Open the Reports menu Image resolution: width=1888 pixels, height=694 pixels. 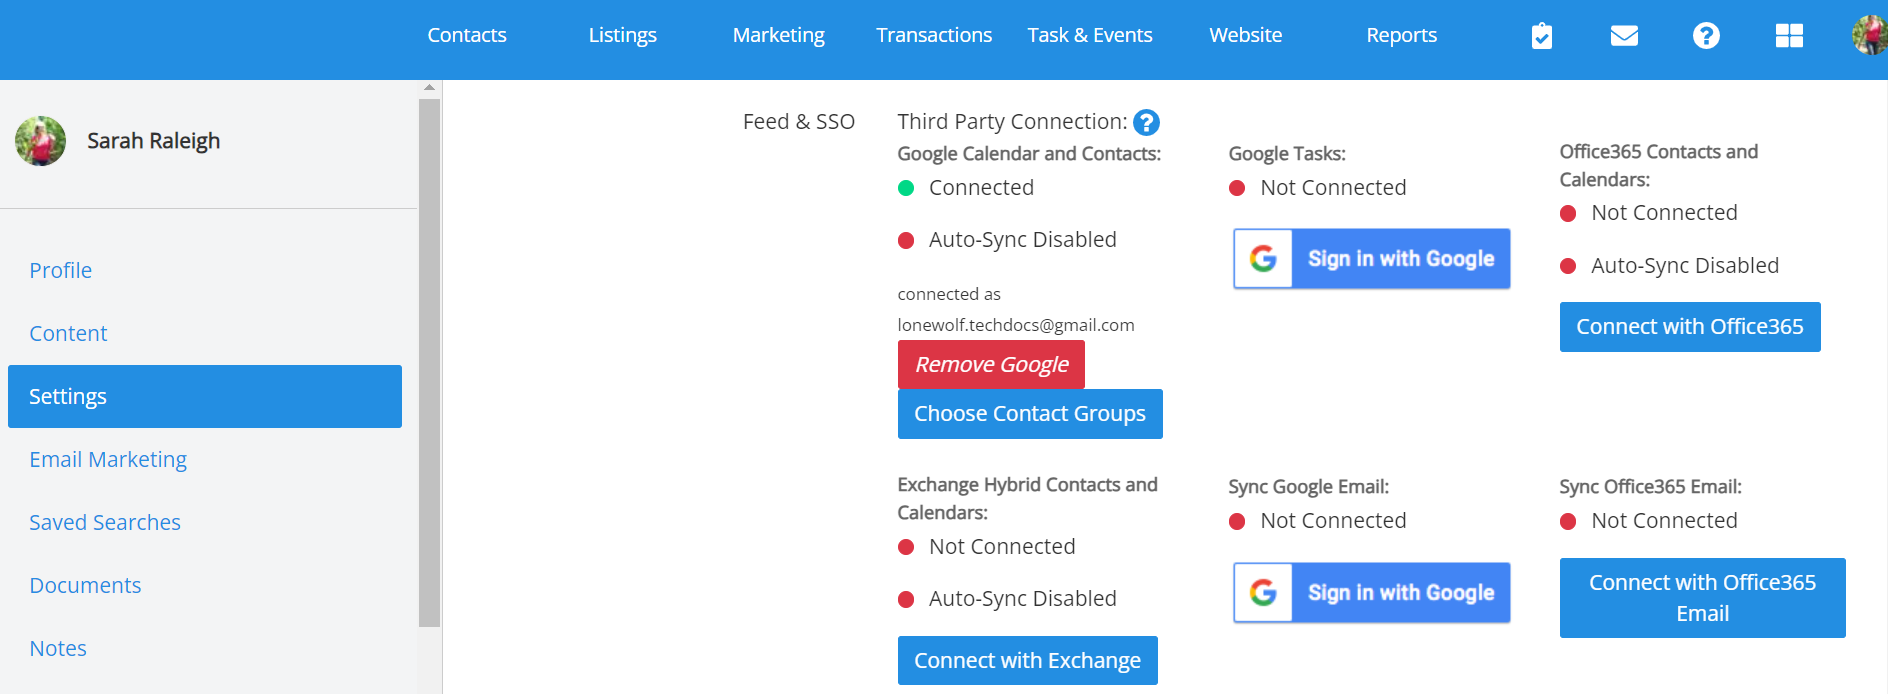[1401, 34]
